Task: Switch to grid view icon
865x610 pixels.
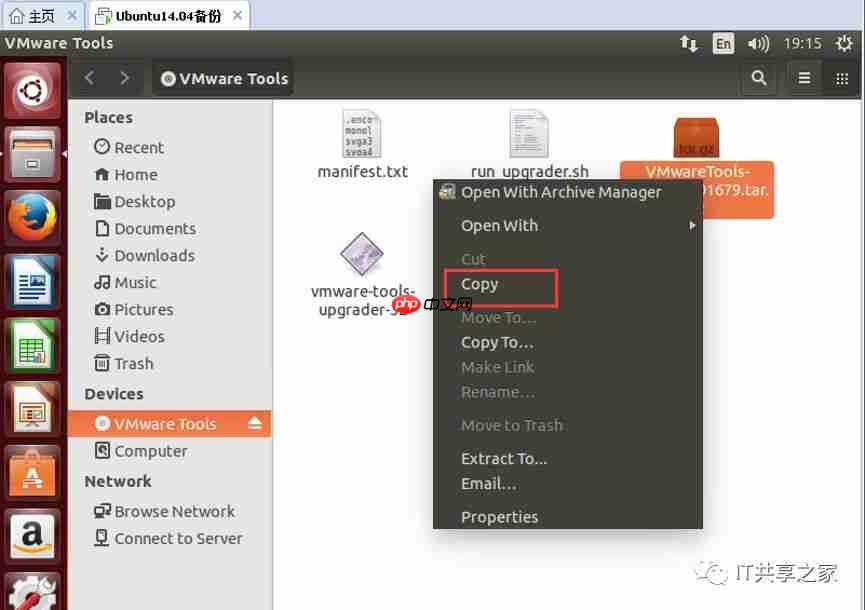Action: [842, 78]
